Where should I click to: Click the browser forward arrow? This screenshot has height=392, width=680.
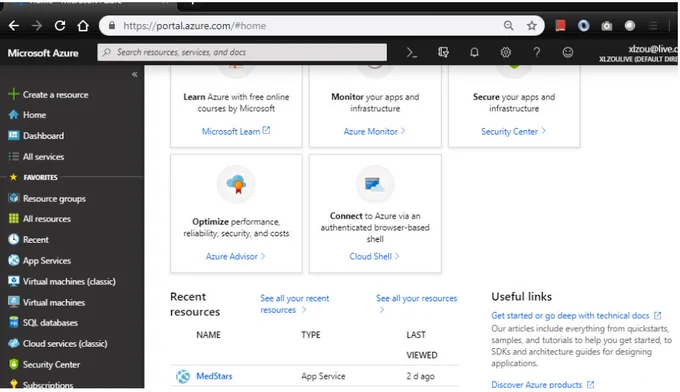(x=37, y=26)
